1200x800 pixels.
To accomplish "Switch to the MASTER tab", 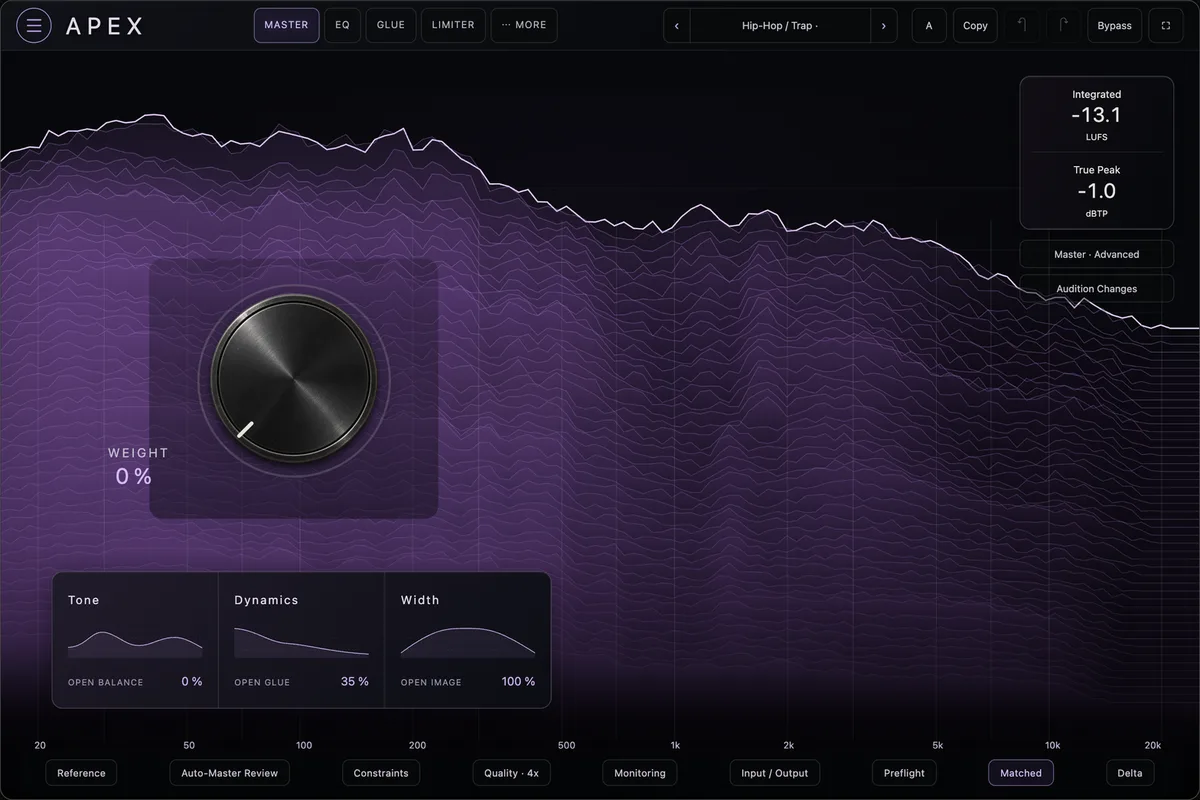I will click(287, 25).
